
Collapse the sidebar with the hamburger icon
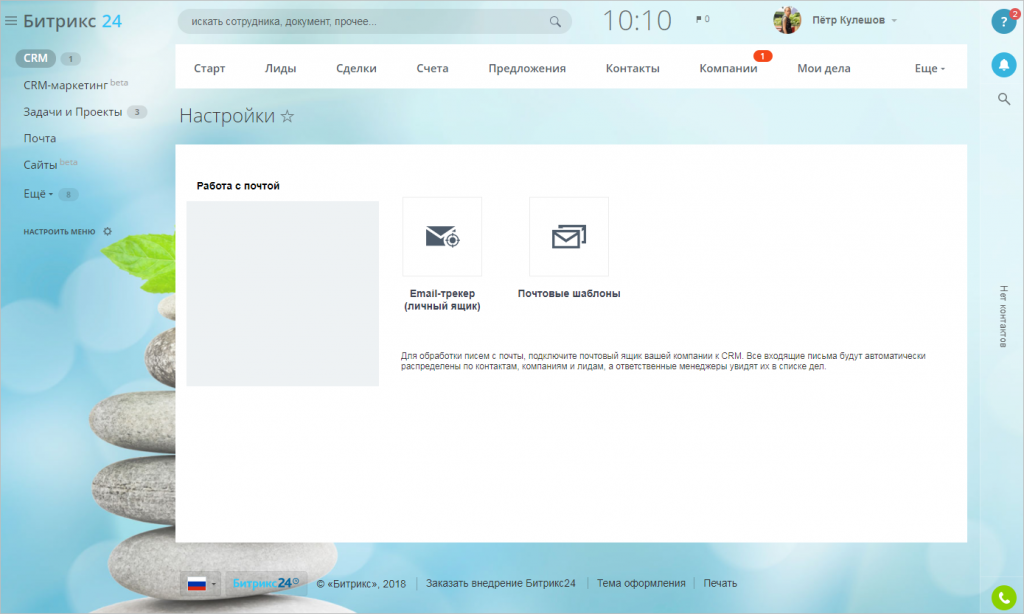[x=10, y=21]
